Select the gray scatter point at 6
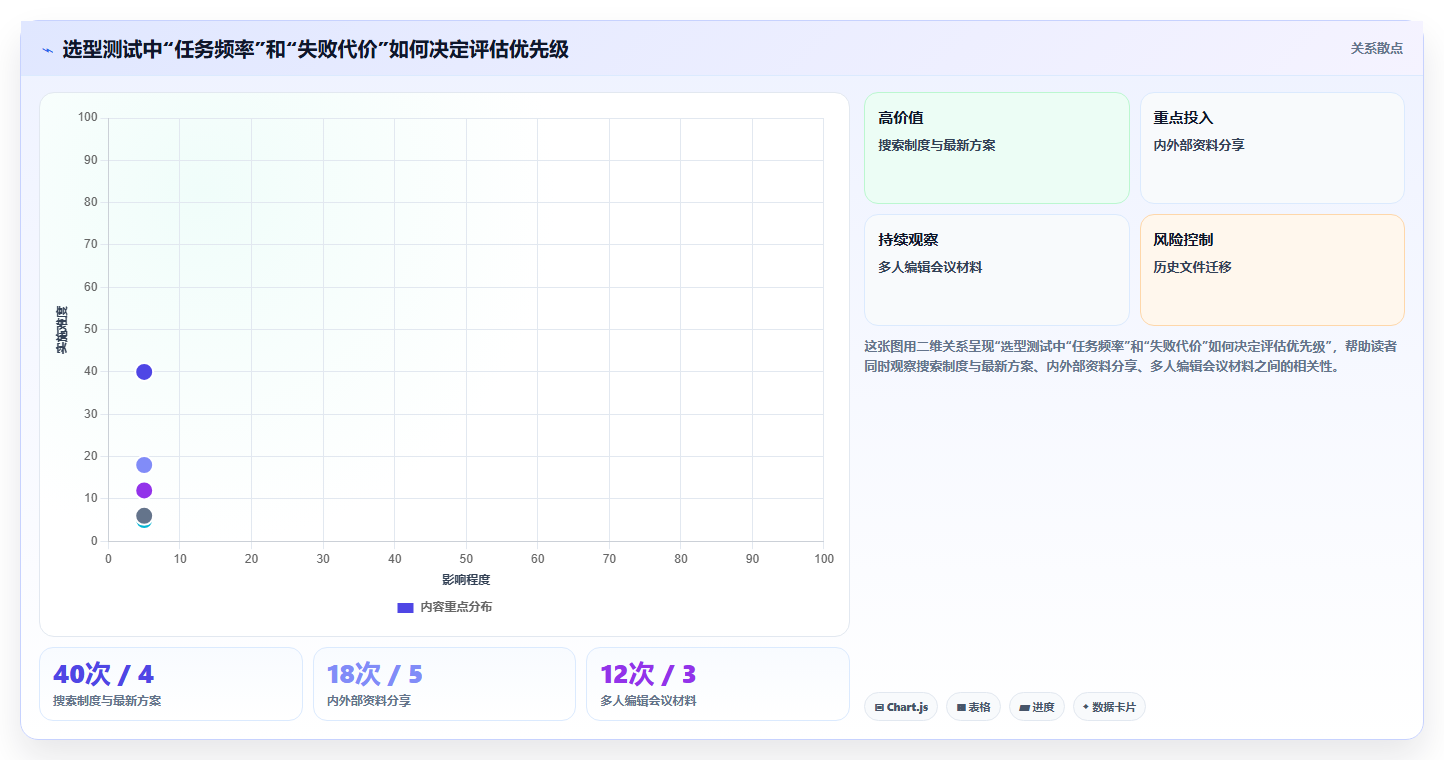Screen dimensions: 1444x760 click(x=144, y=516)
